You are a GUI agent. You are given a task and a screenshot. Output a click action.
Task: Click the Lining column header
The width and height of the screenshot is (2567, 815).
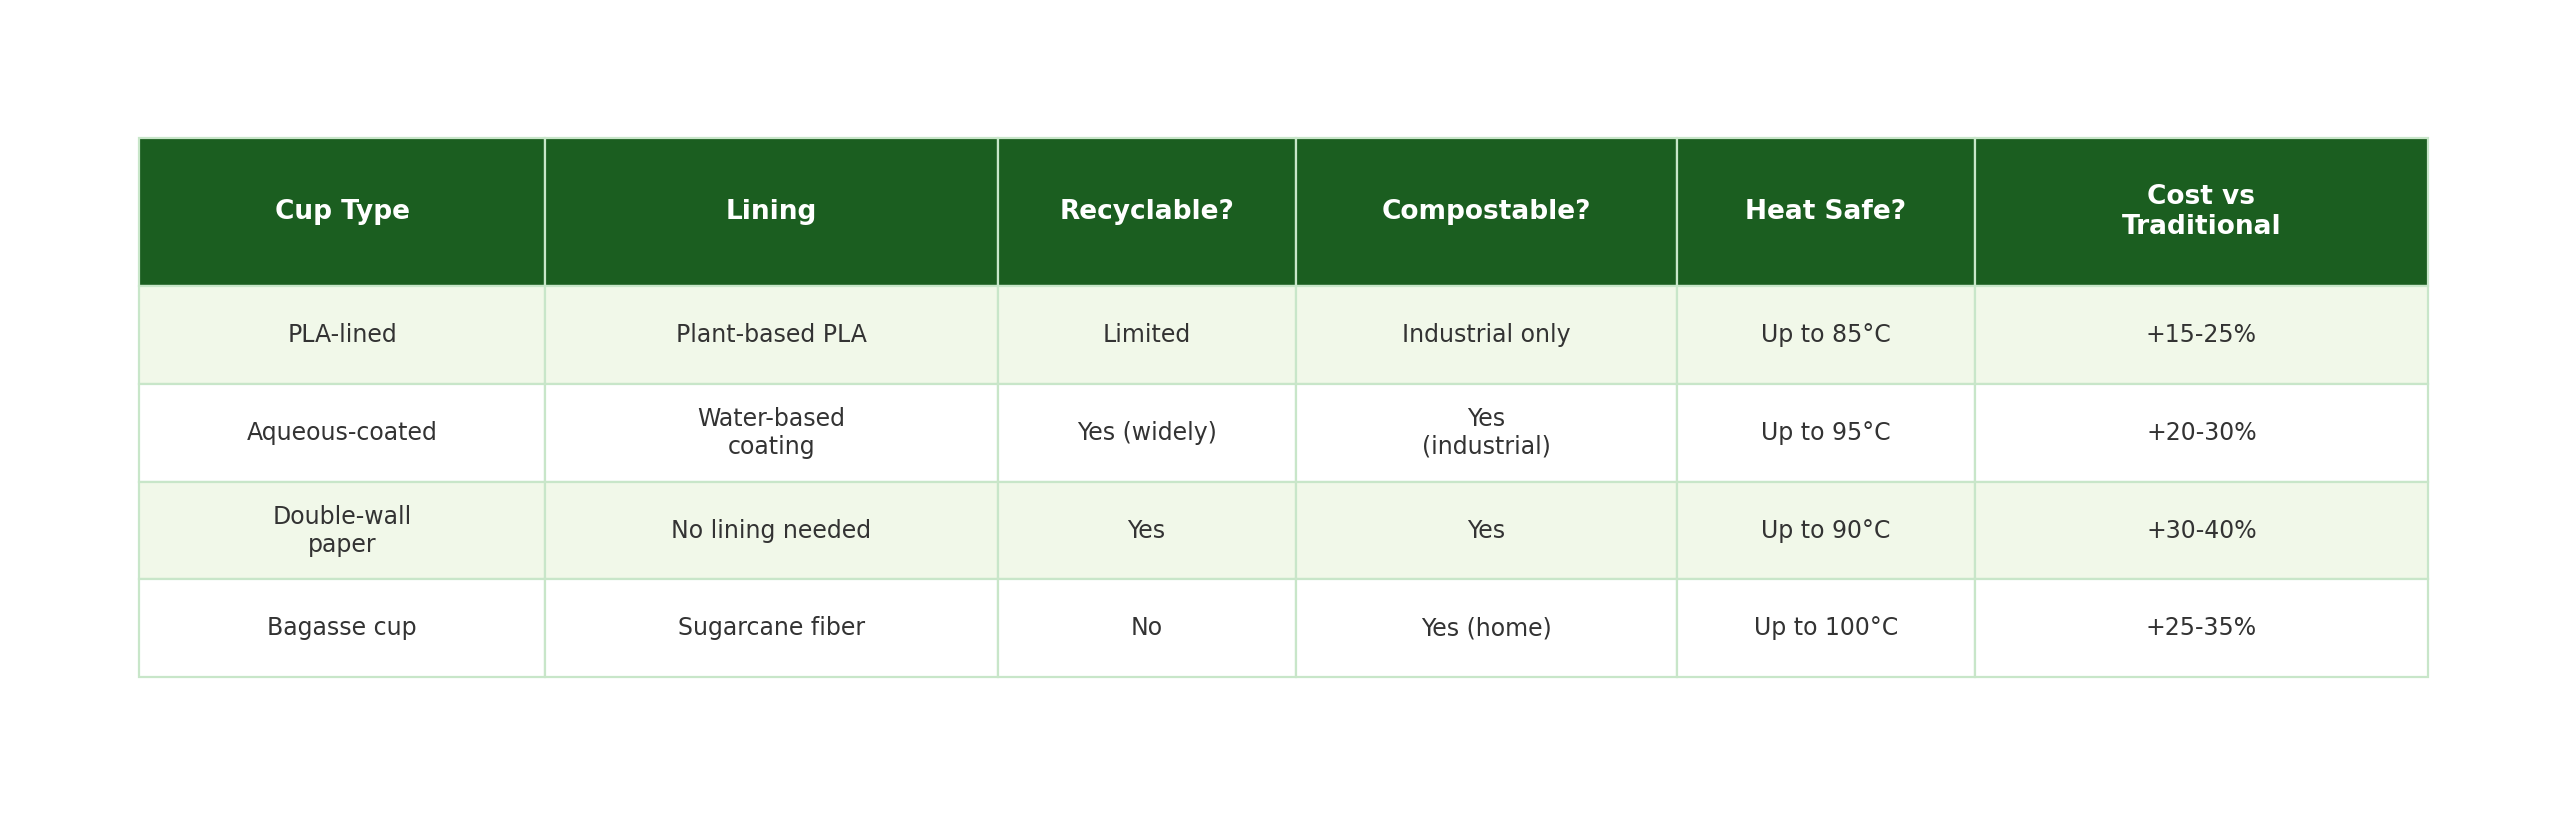(771, 211)
